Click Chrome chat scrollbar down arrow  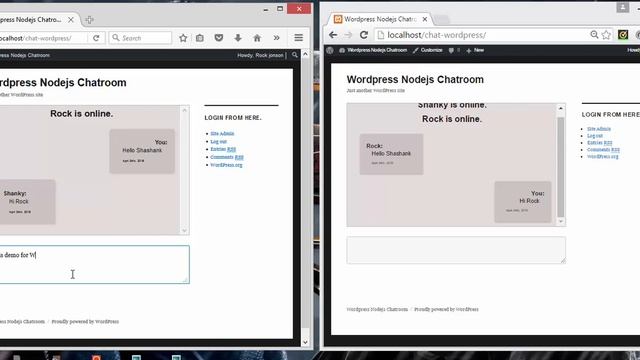click(561, 221)
